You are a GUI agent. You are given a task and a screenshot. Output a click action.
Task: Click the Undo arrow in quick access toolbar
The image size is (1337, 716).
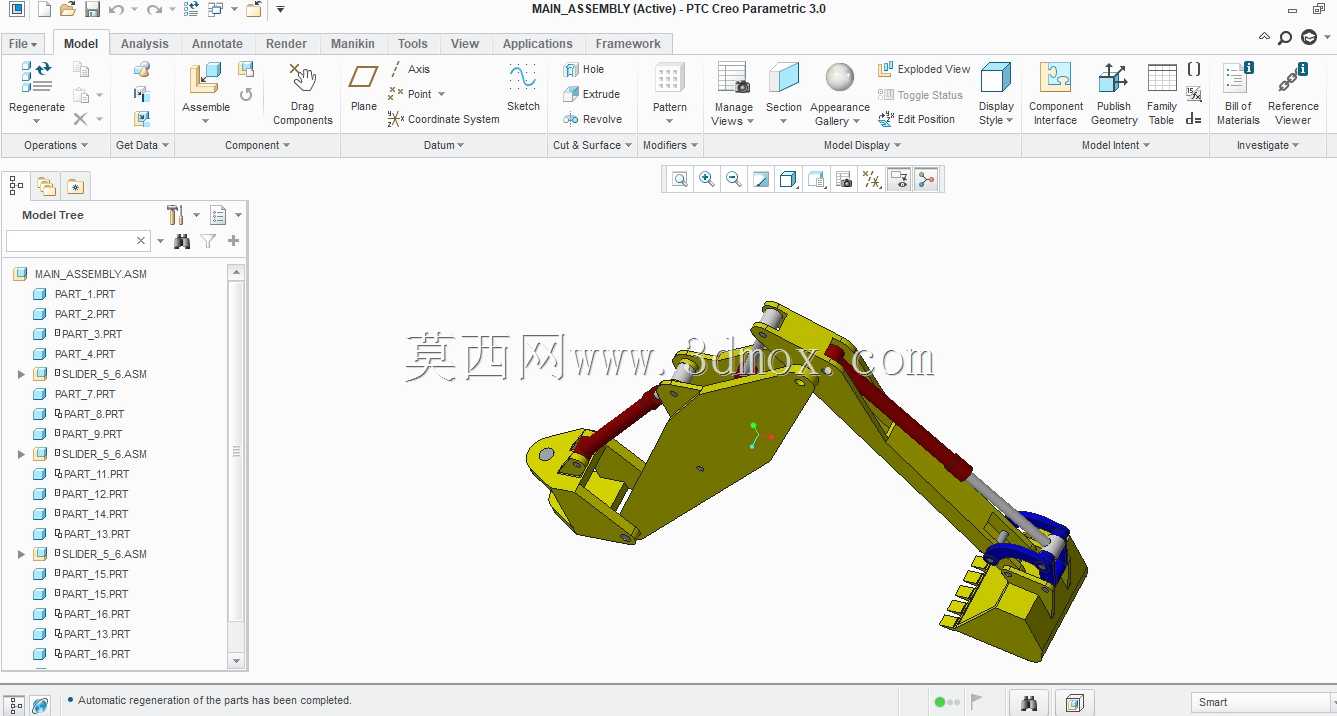pos(116,10)
